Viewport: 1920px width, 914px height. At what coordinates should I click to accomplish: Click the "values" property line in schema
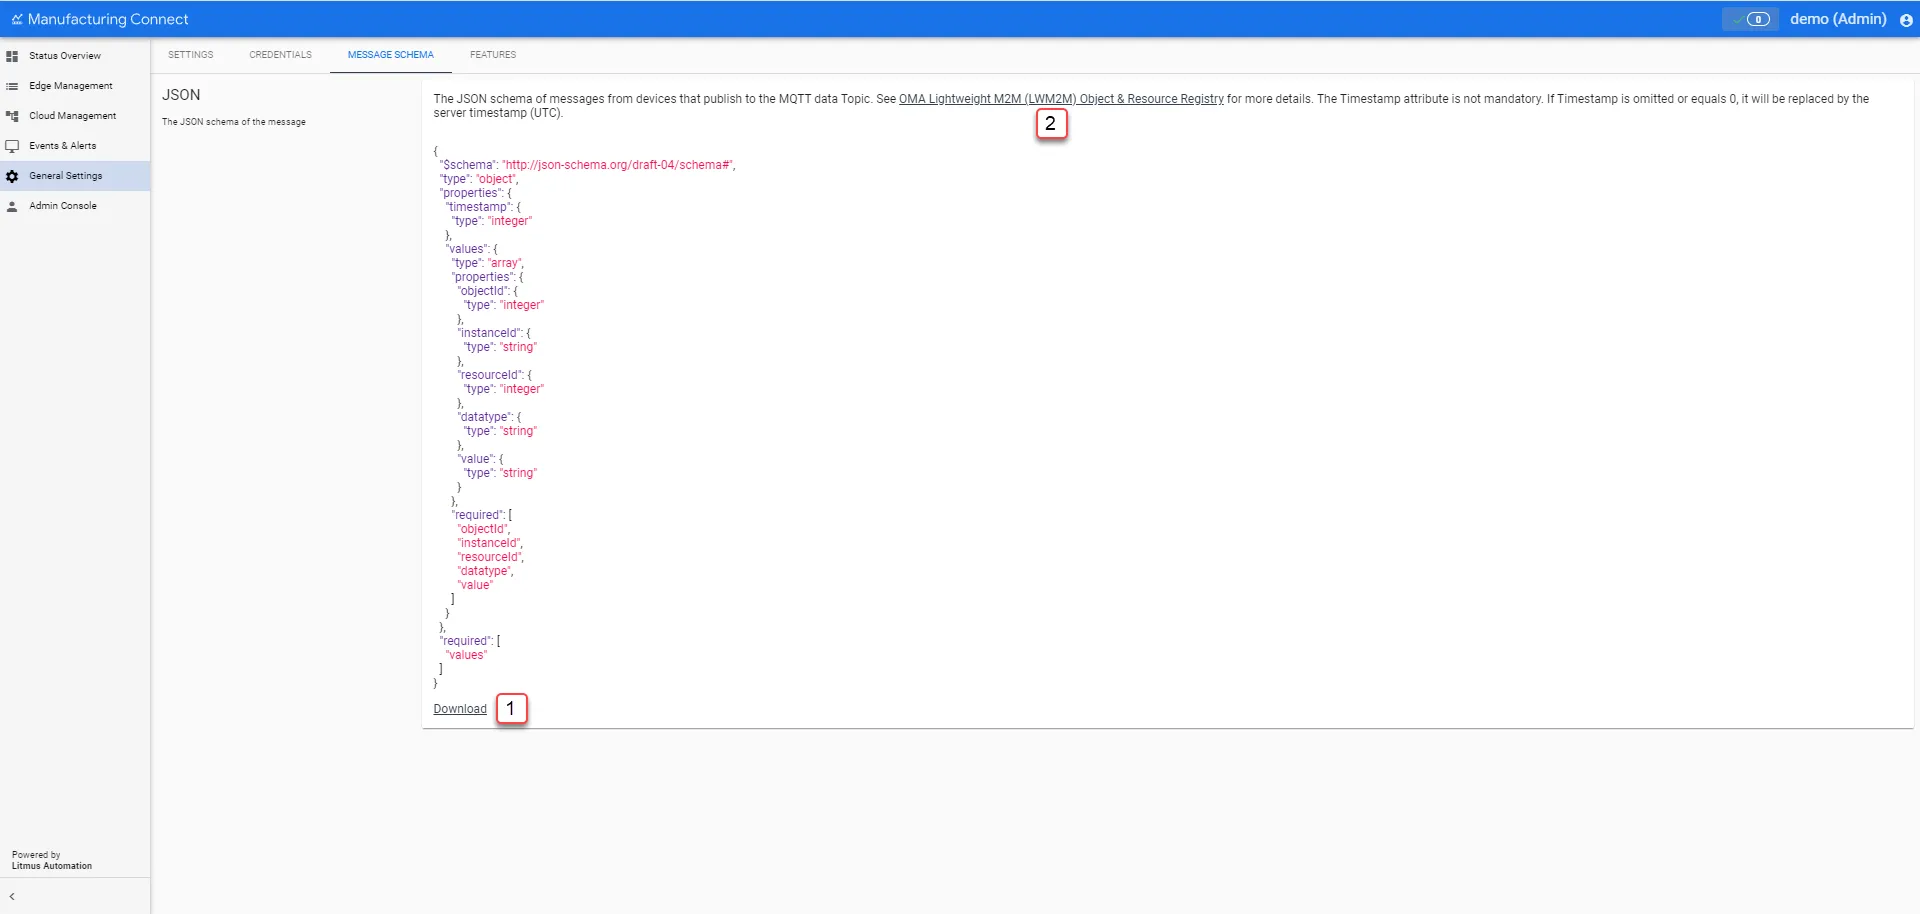click(471, 249)
